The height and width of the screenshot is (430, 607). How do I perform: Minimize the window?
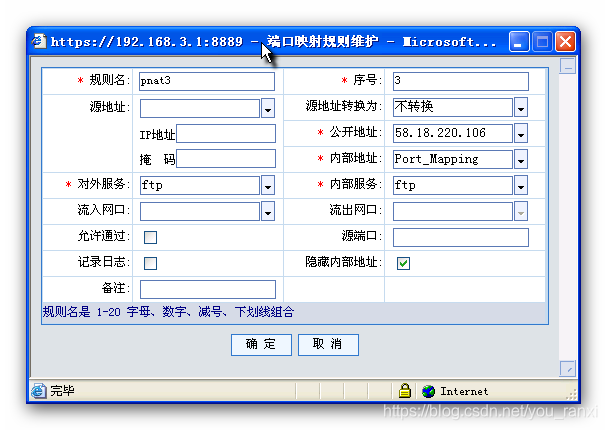click(519, 41)
